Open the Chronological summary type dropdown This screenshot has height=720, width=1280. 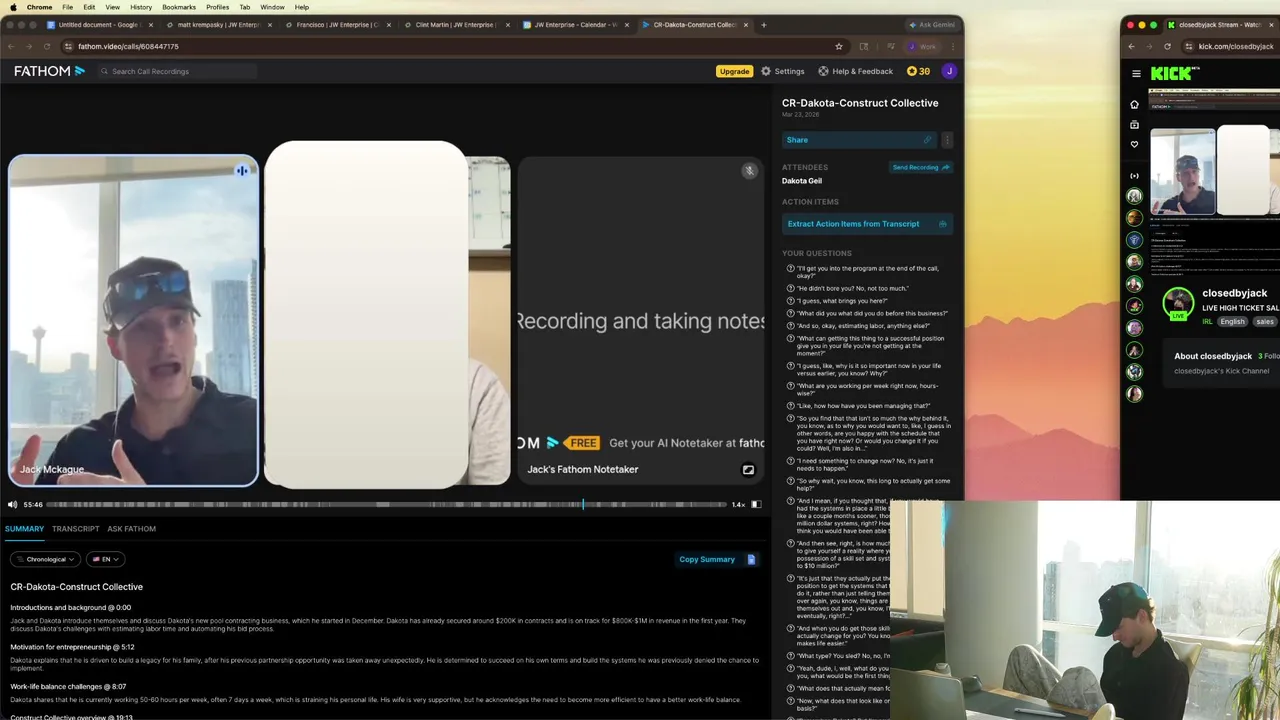[46, 559]
